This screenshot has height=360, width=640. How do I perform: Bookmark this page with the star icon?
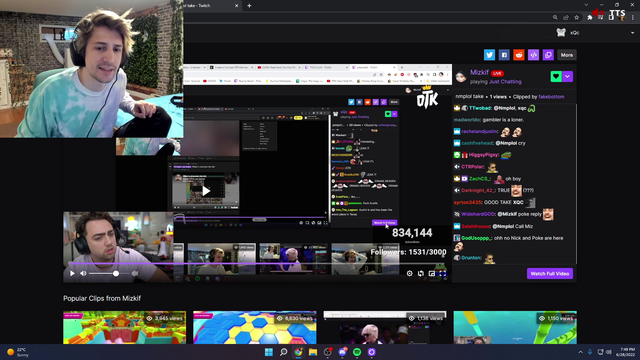(x=576, y=18)
